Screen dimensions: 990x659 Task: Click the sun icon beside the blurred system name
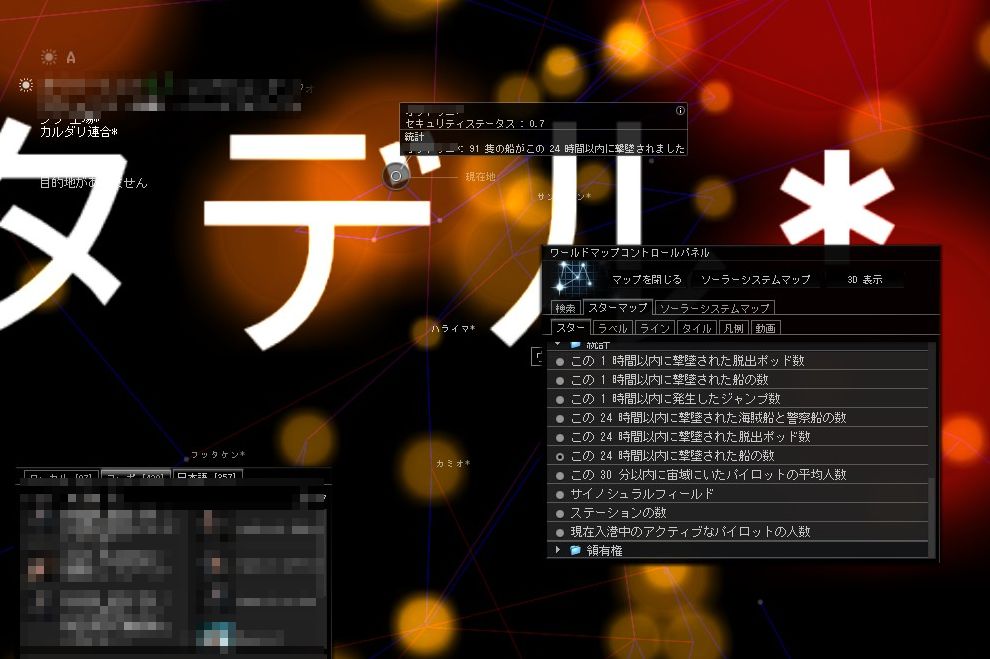click(x=26, y=85)
